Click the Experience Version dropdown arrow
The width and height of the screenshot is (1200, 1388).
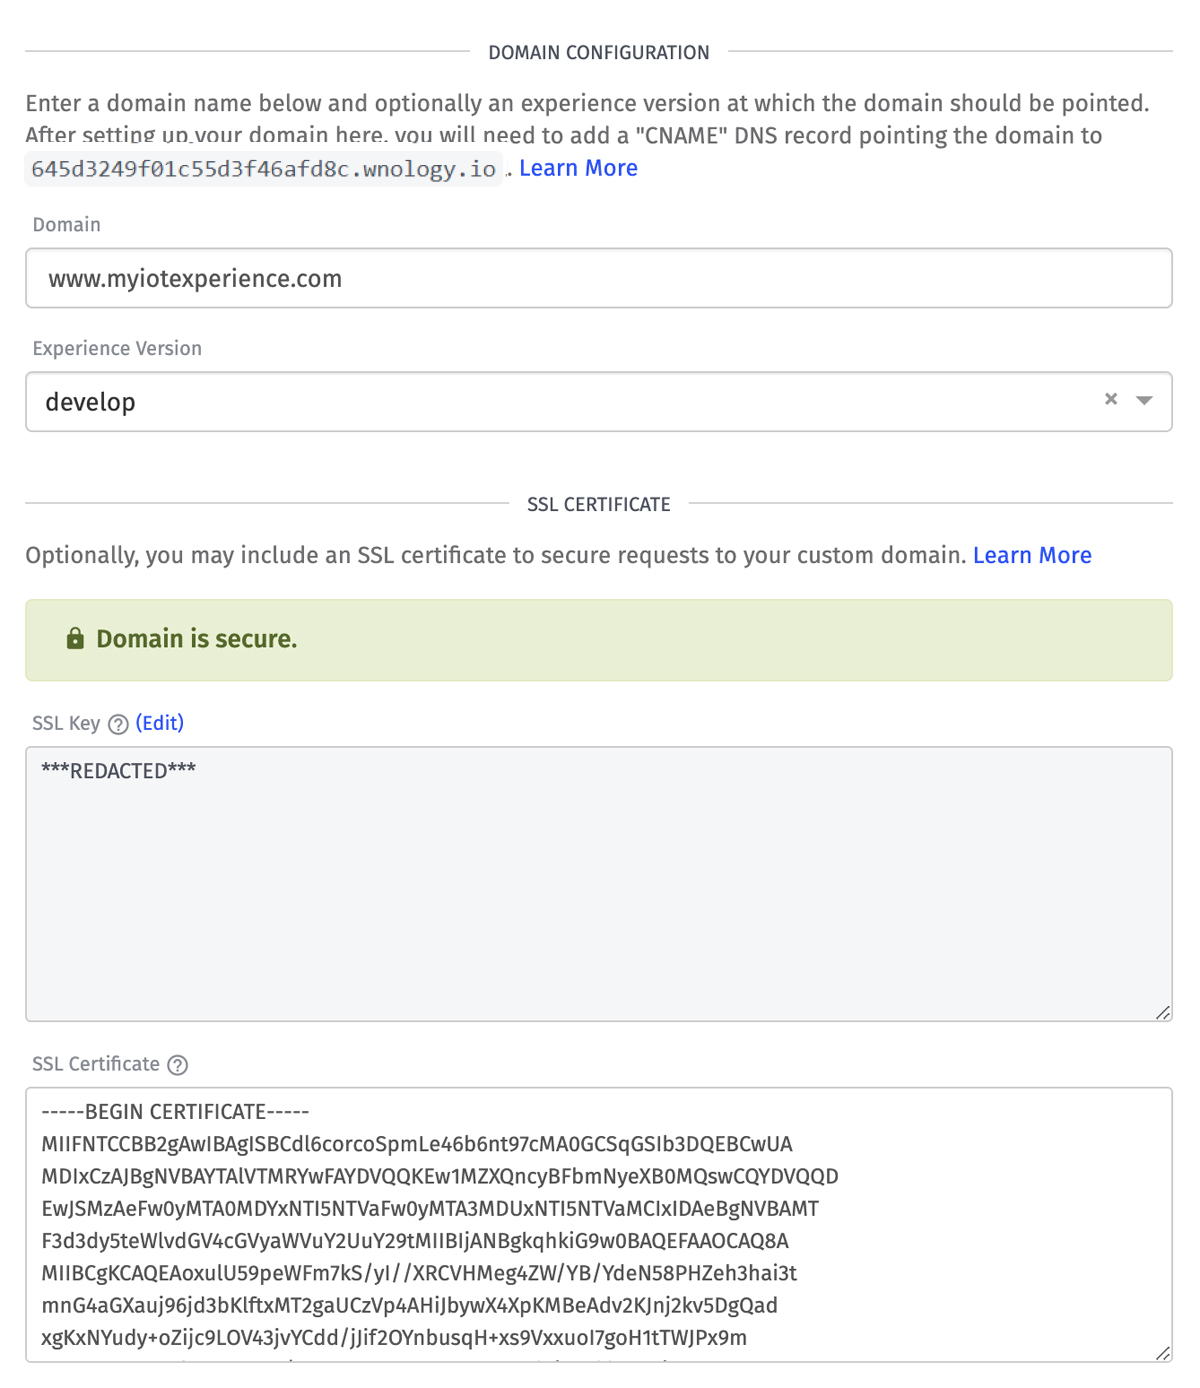pyautogui.click(x=1144, y=401)
